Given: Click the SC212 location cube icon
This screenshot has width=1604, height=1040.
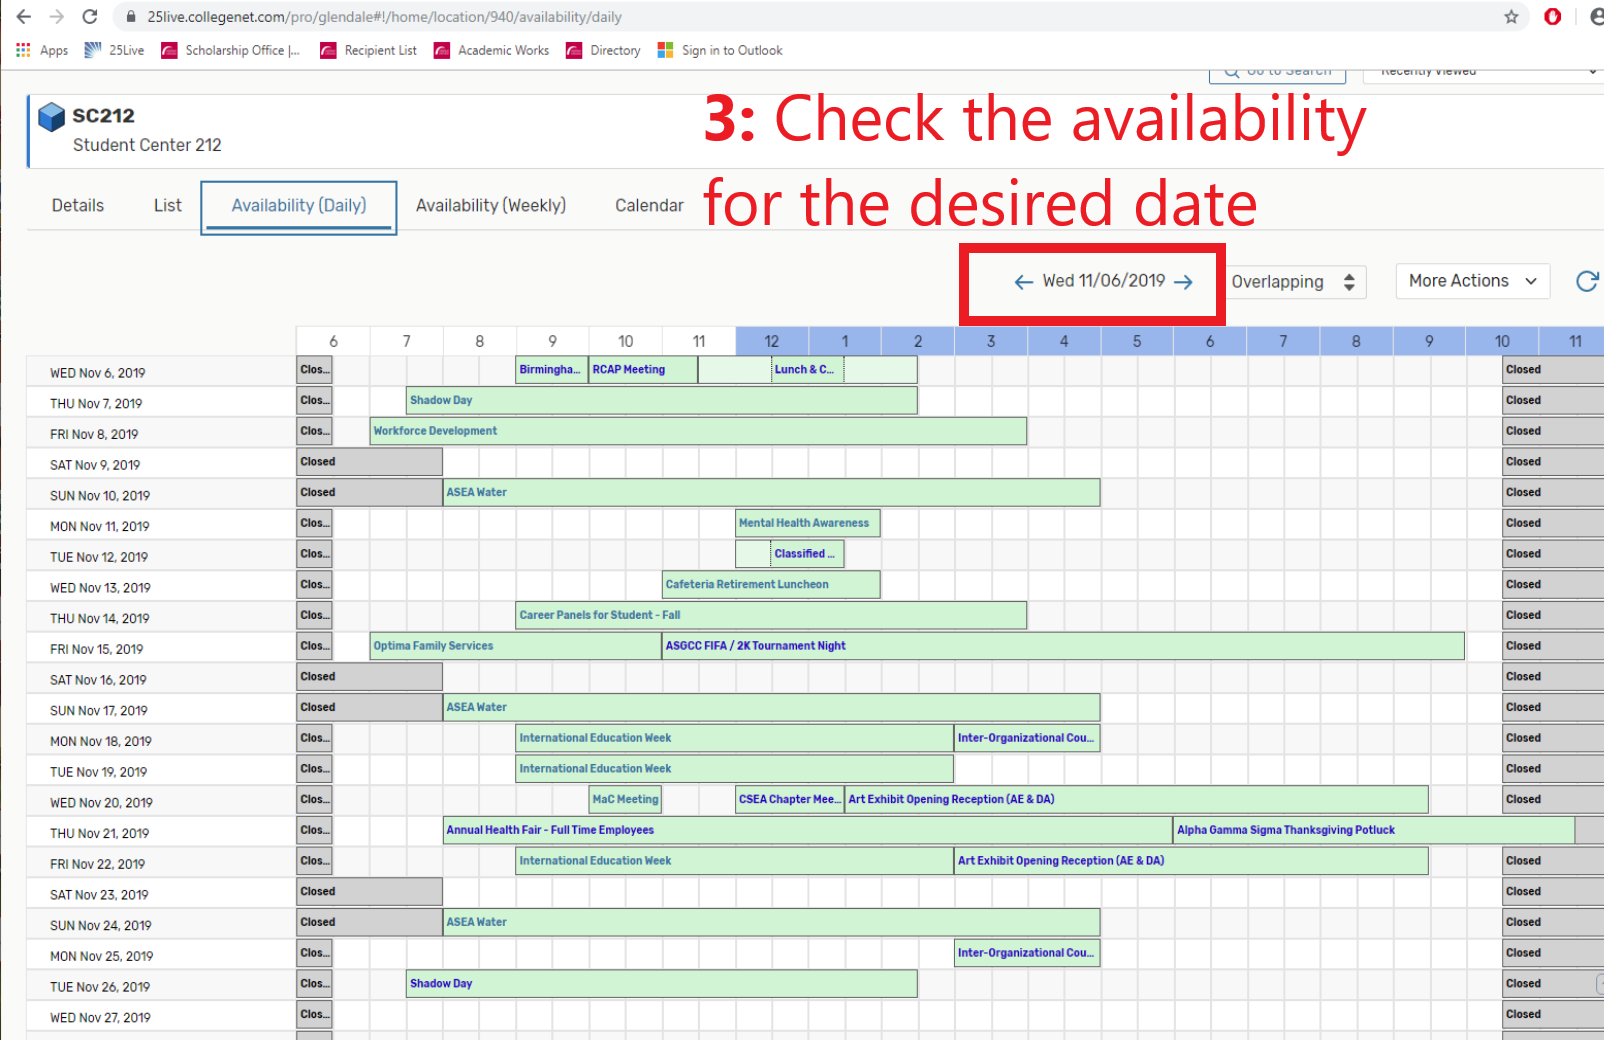Looking at the screenshot, I should click(x=51, y=116).
